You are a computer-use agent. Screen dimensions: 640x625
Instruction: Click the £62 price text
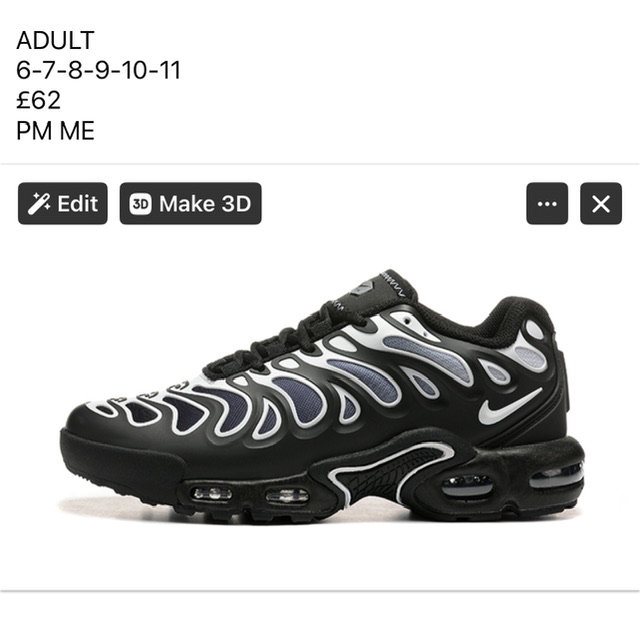(x=38, y=100)
